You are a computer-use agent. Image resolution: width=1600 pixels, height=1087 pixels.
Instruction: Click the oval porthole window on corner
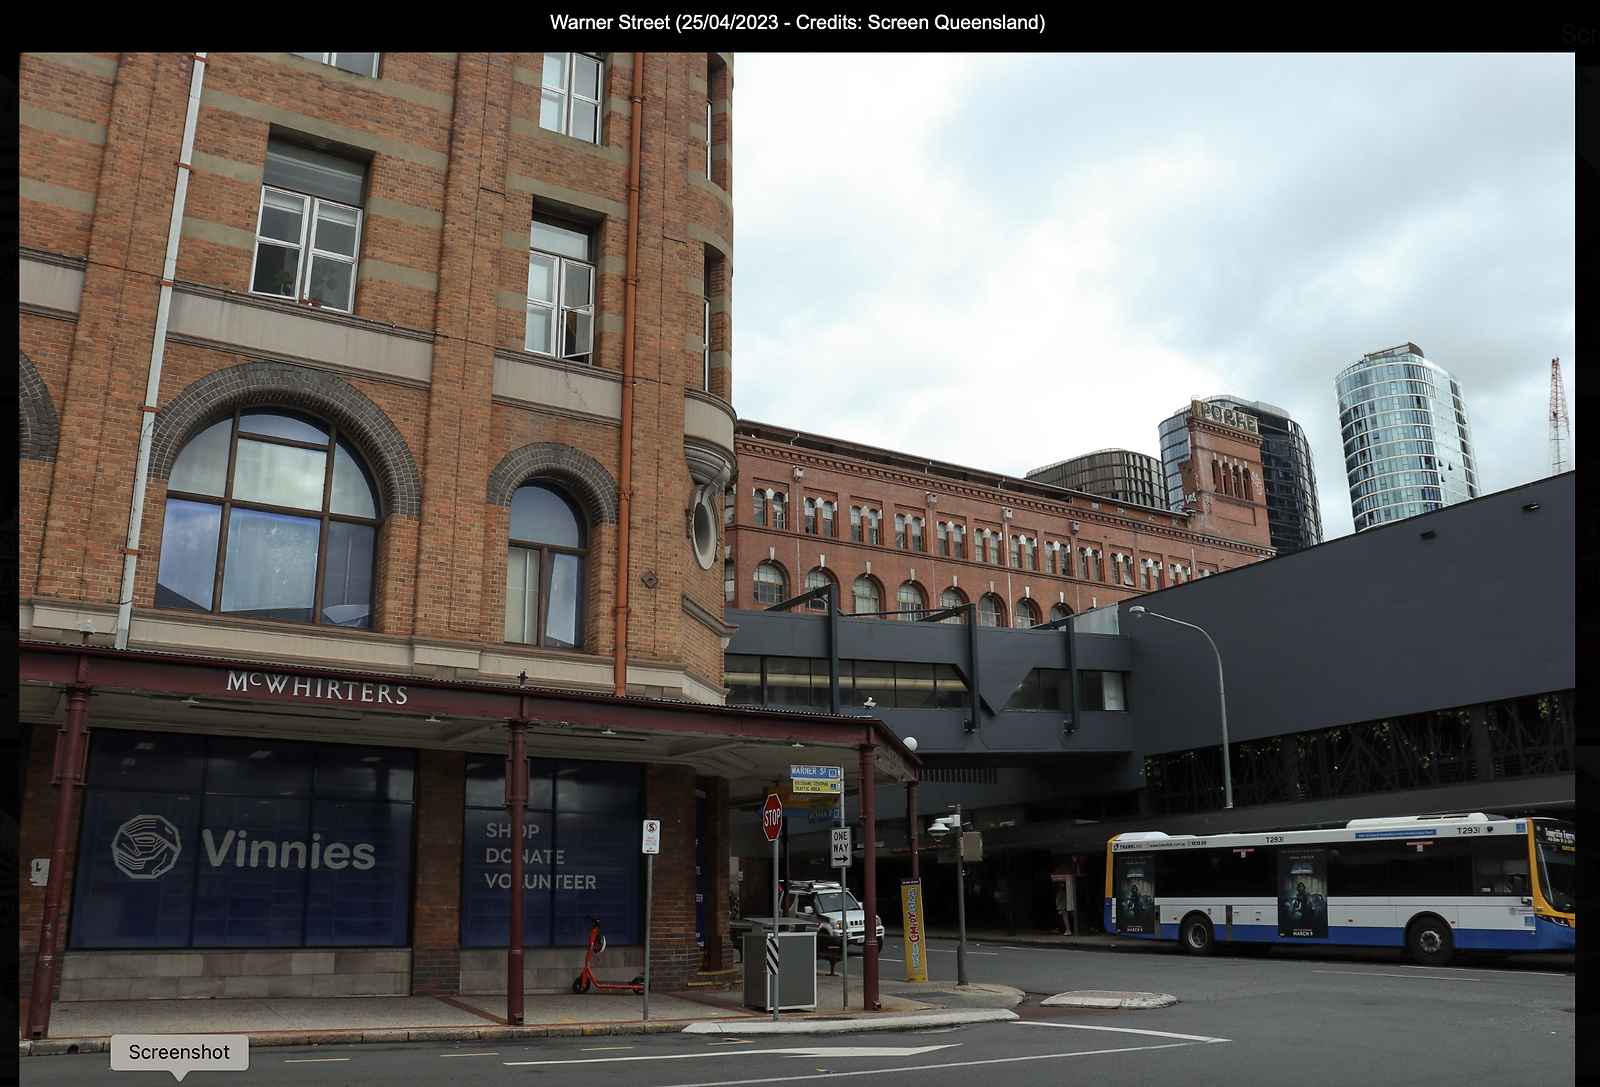point(704,532)
